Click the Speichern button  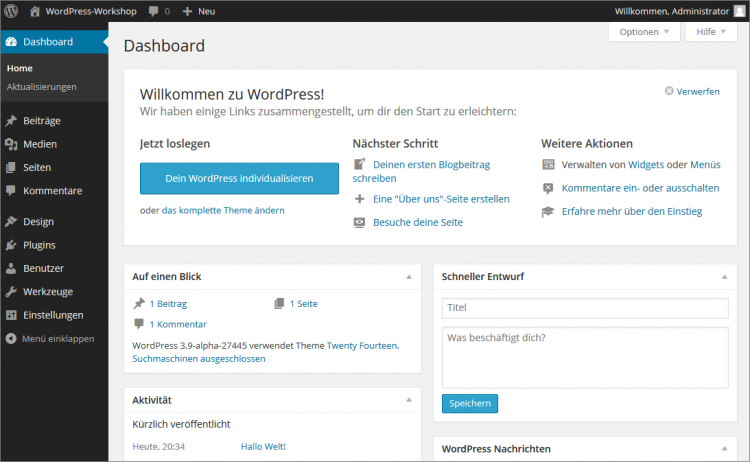469,403
